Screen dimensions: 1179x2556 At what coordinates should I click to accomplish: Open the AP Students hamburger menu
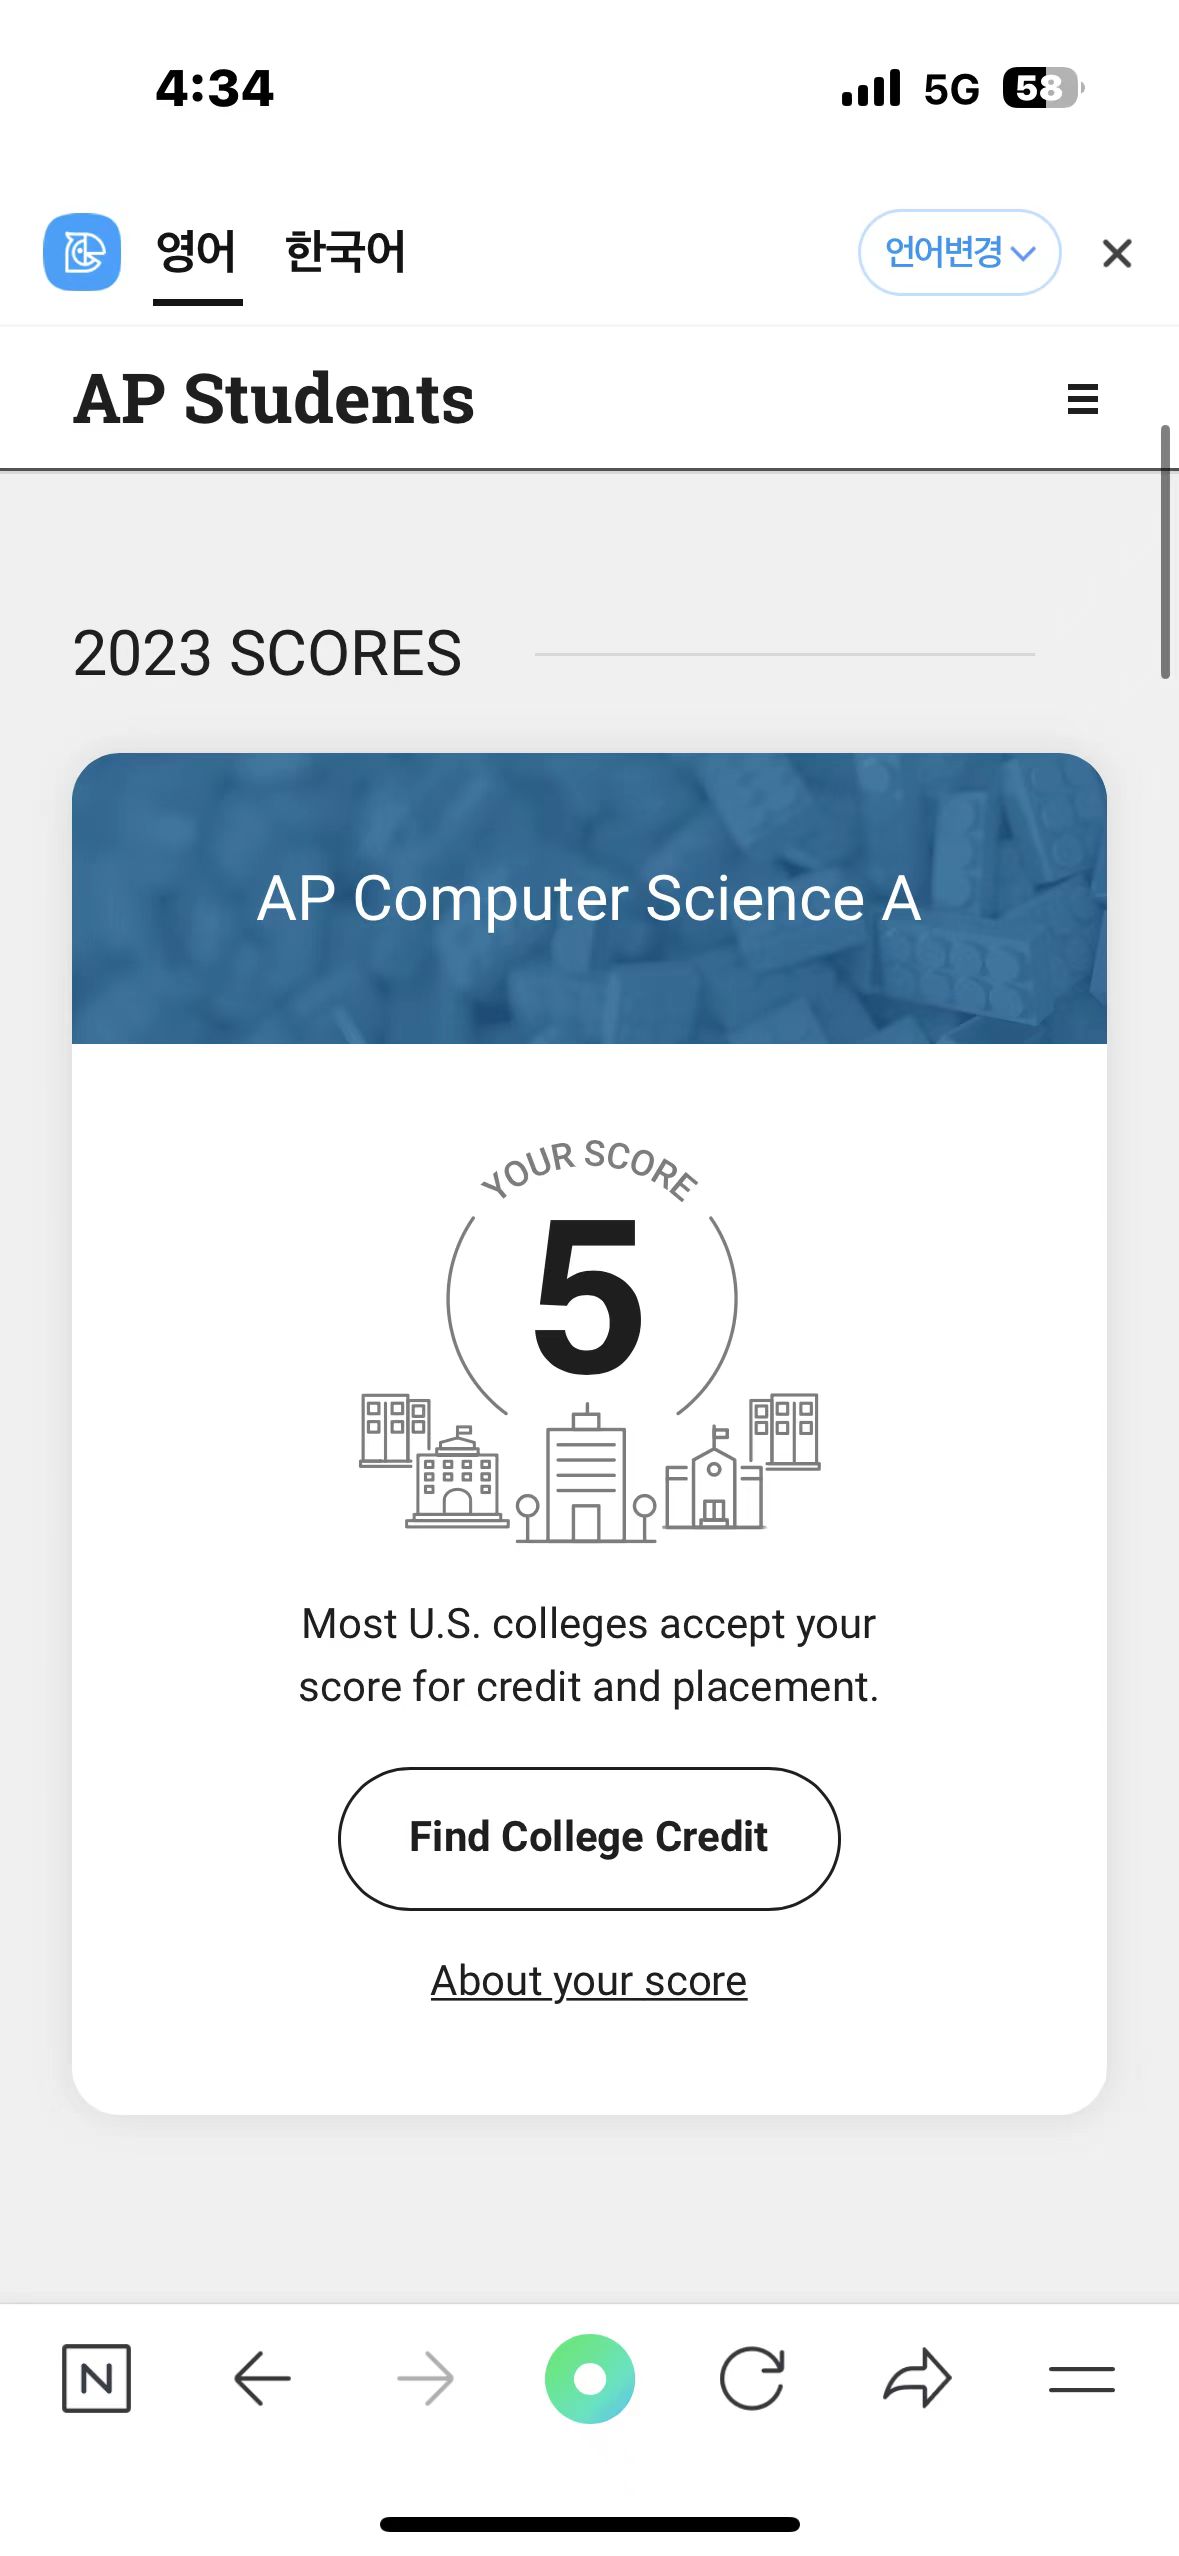[x=1082, y=399]
